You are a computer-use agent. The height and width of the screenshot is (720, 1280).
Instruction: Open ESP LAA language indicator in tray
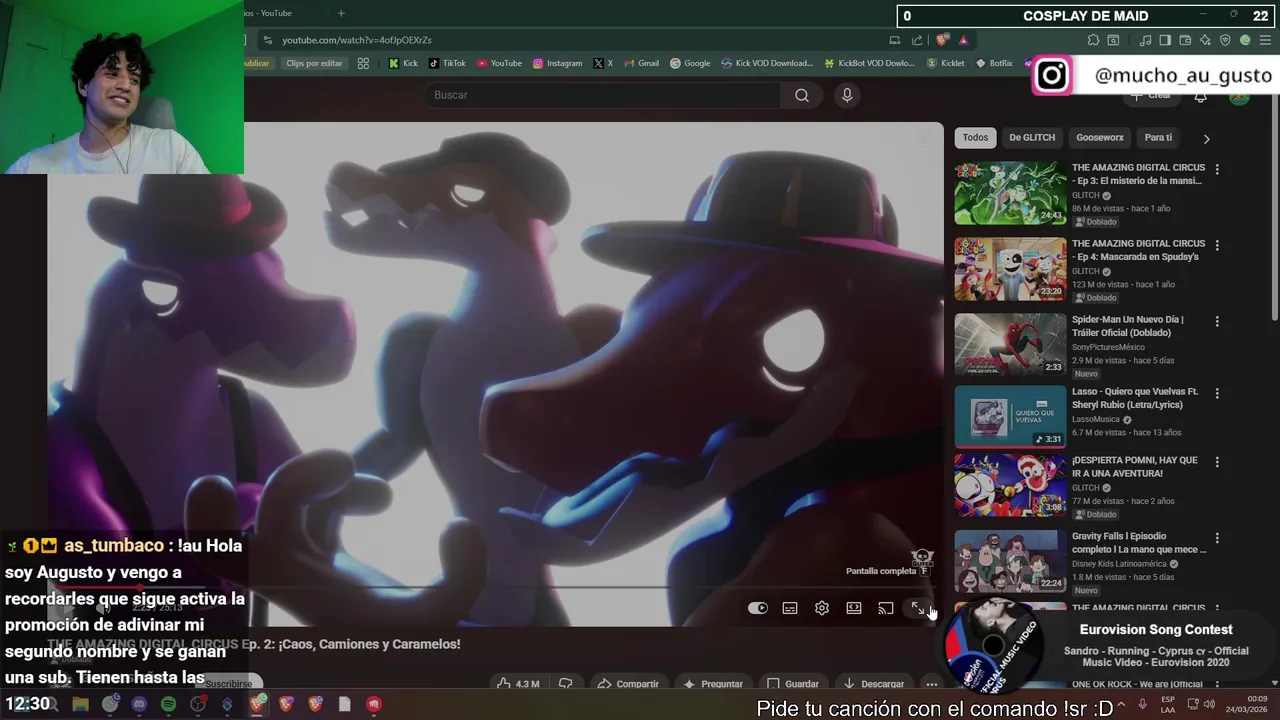click(x=1168, y=704)
